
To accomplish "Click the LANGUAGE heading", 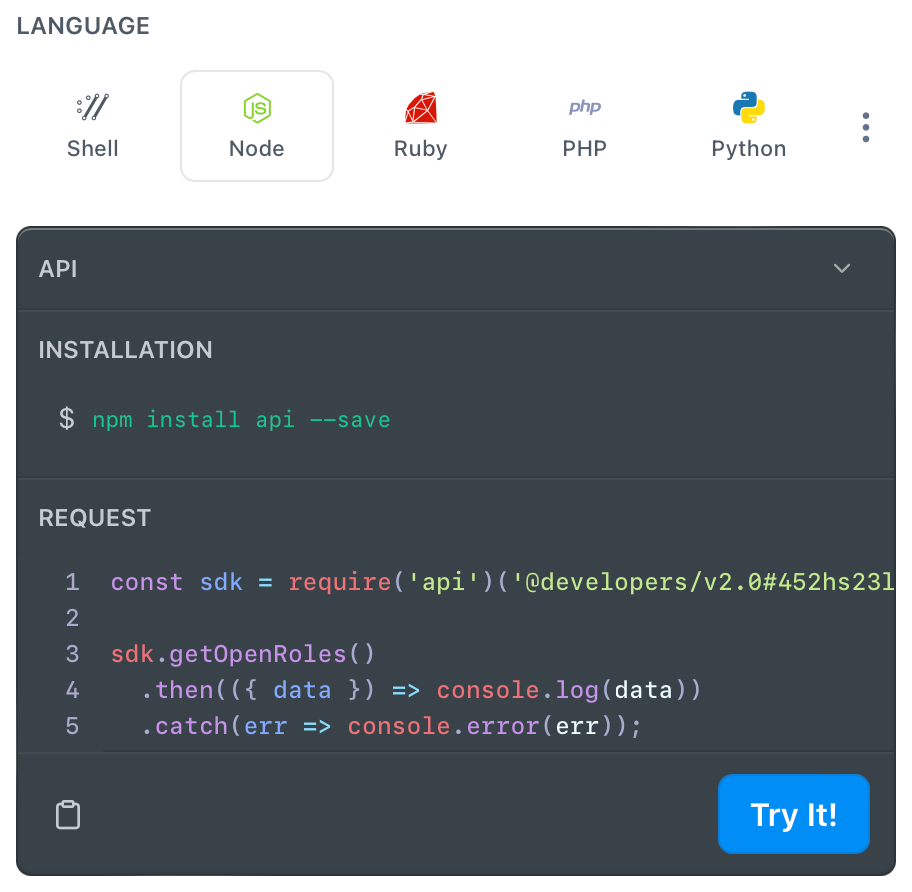I will 83,26.
